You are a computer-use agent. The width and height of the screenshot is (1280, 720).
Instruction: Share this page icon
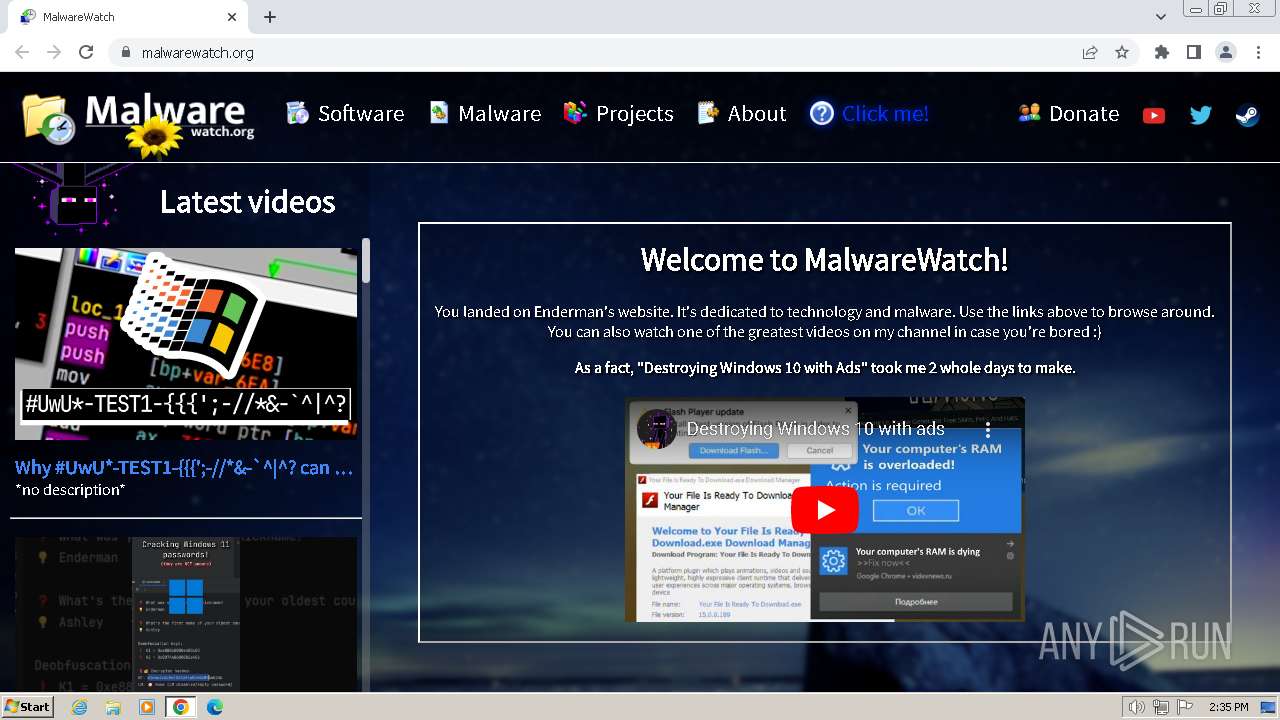pos(1090,52)
